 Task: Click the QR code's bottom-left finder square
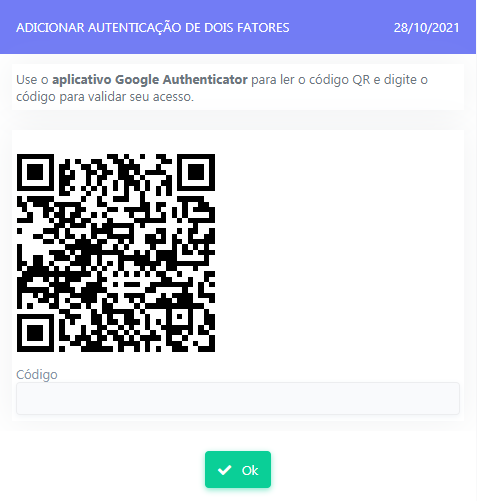[35, 333]
